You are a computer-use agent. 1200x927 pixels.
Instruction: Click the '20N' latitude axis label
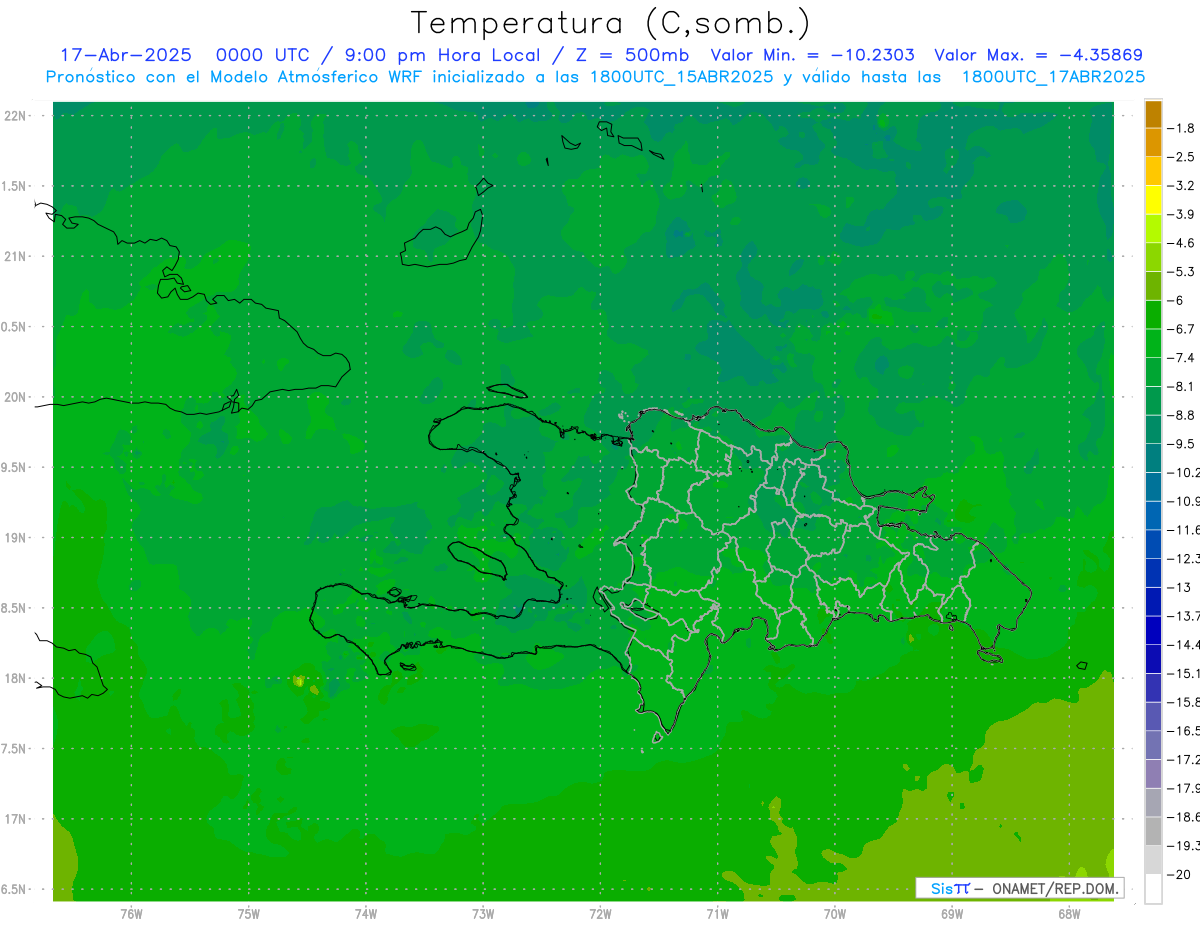pyautogui.click(x=16, y=397)
